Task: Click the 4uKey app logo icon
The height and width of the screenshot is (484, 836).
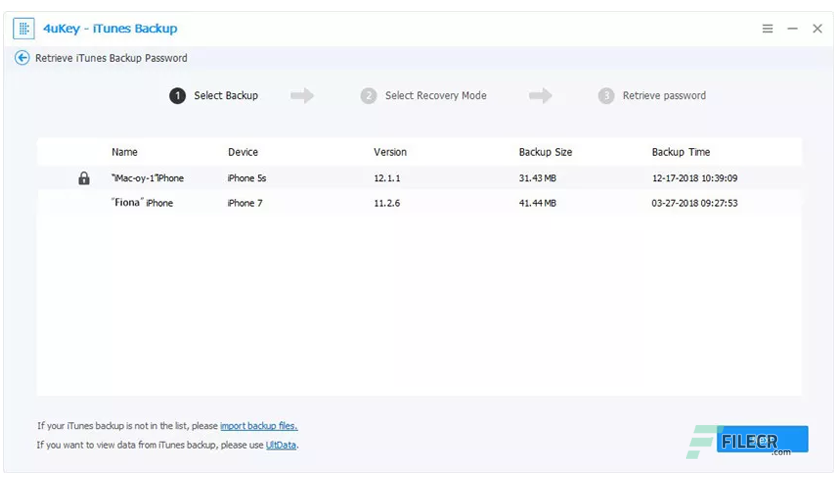Action: [23, 29]
